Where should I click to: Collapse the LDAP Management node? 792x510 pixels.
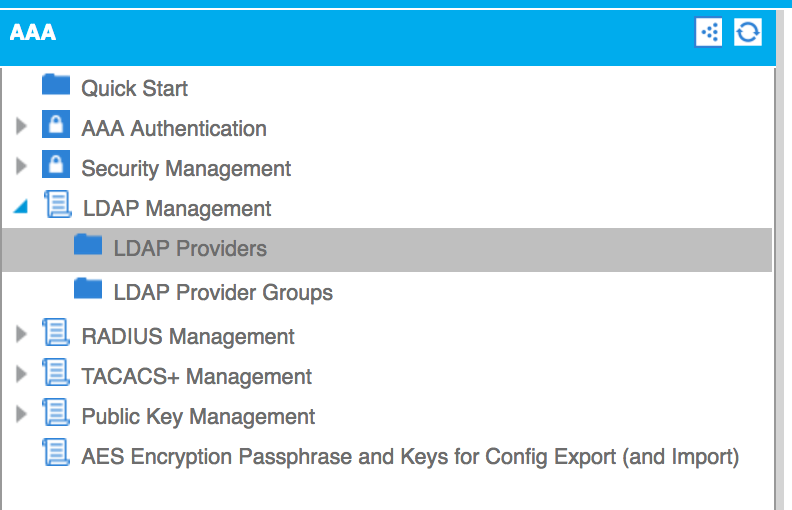21,206
